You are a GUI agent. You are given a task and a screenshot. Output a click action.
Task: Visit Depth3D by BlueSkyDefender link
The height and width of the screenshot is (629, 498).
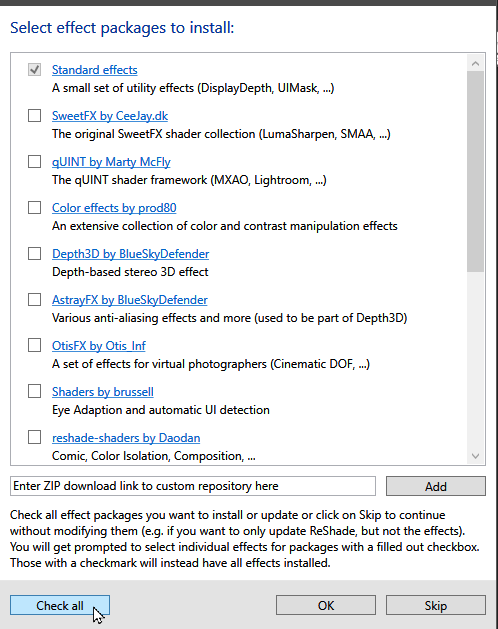tap(130, 254)
